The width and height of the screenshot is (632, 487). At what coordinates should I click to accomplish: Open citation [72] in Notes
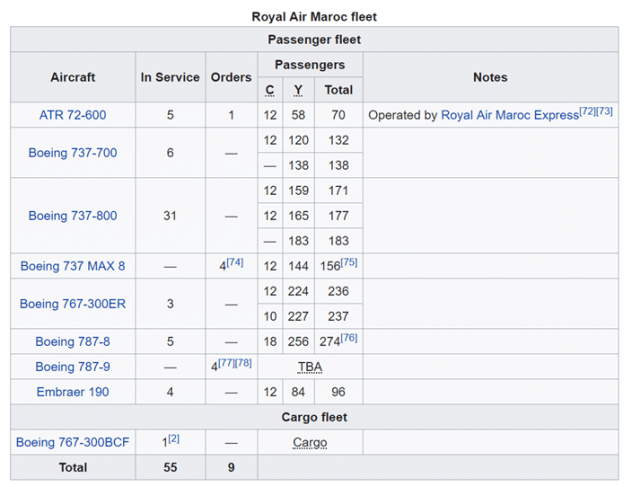tap(587, 111)
